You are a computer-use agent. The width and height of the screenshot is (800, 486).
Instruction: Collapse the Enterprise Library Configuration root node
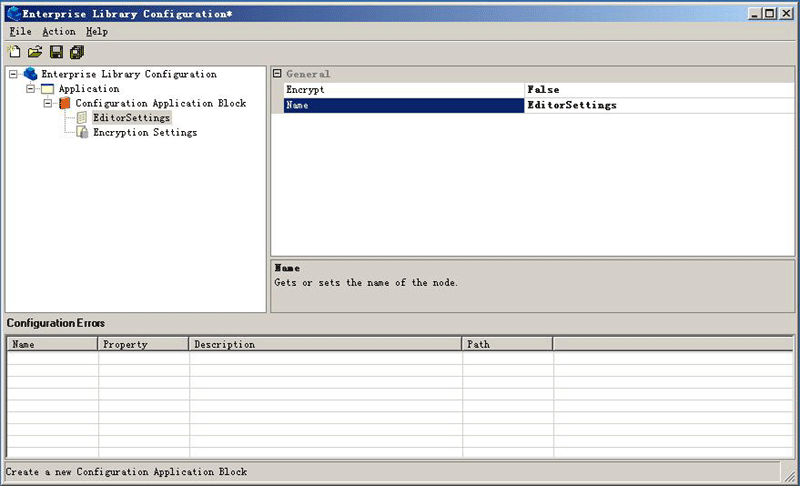tap(13, 74)
